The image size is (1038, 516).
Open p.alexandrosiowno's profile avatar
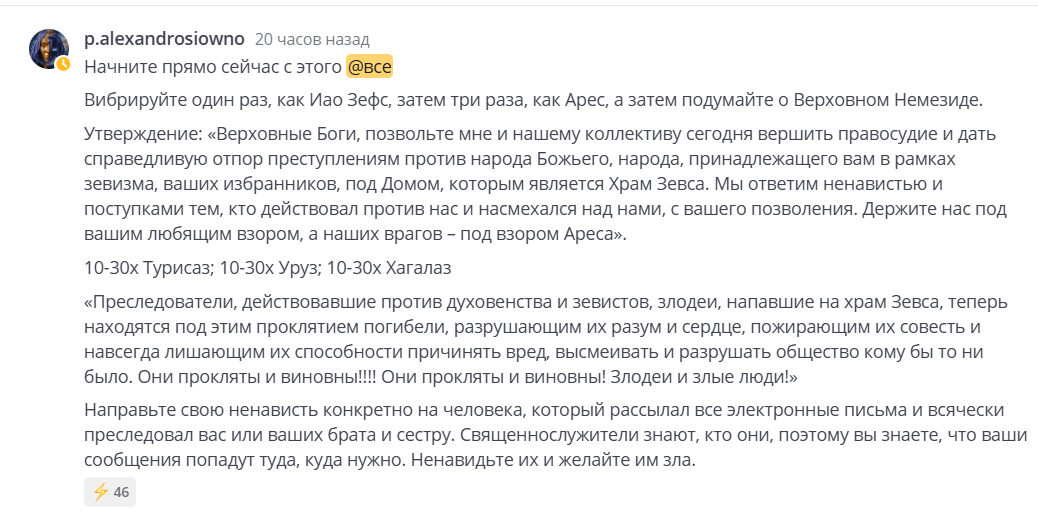pos(48,47)
